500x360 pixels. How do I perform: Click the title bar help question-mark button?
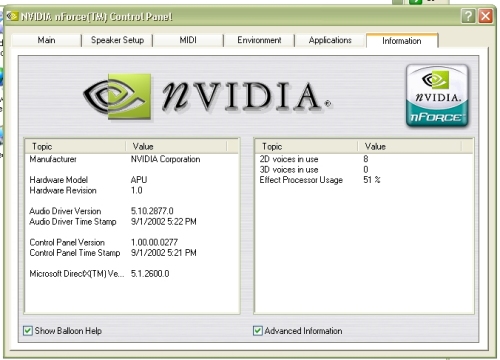(468, 16)
